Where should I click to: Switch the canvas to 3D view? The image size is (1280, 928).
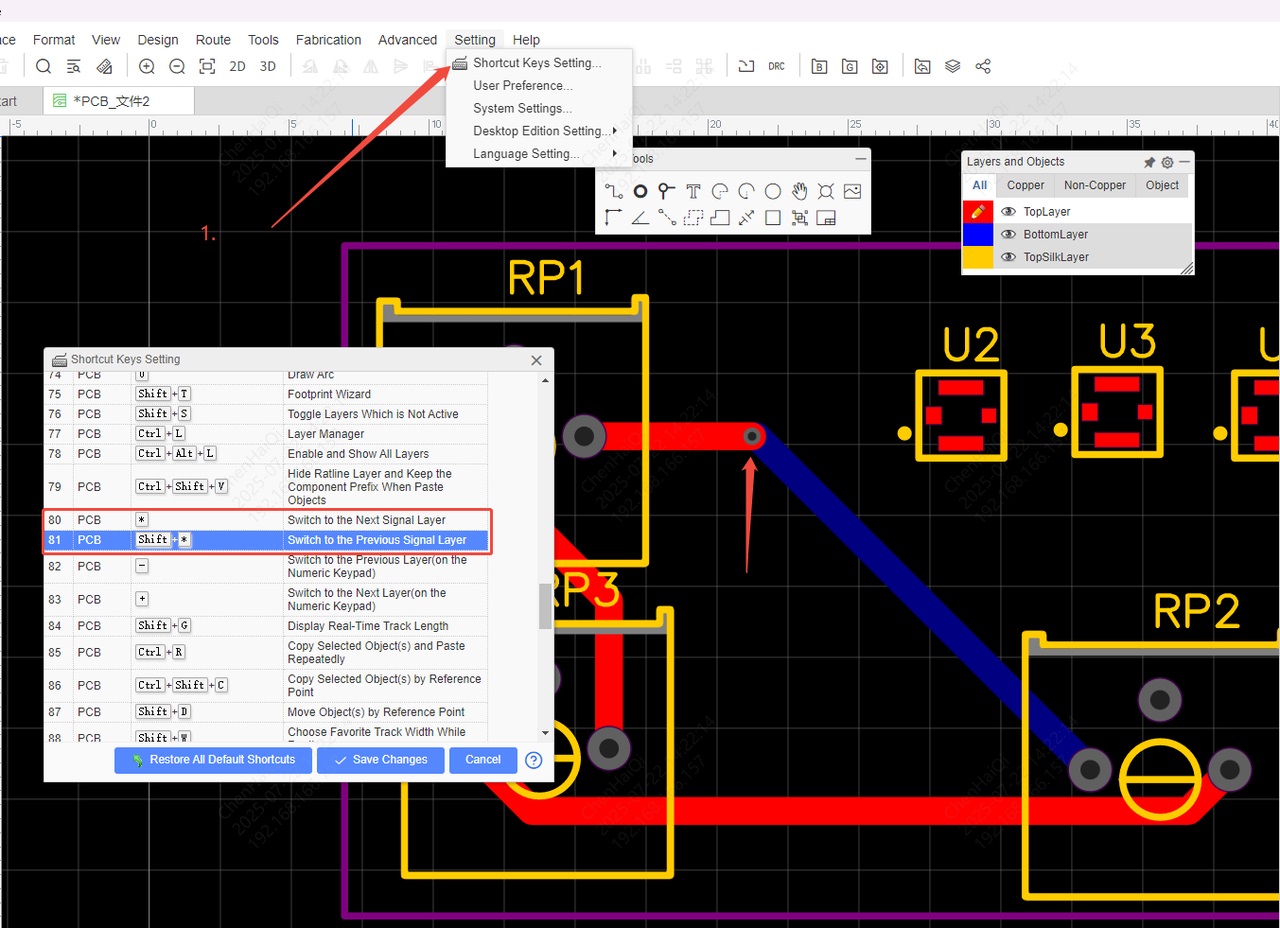[x=266, y=66]
